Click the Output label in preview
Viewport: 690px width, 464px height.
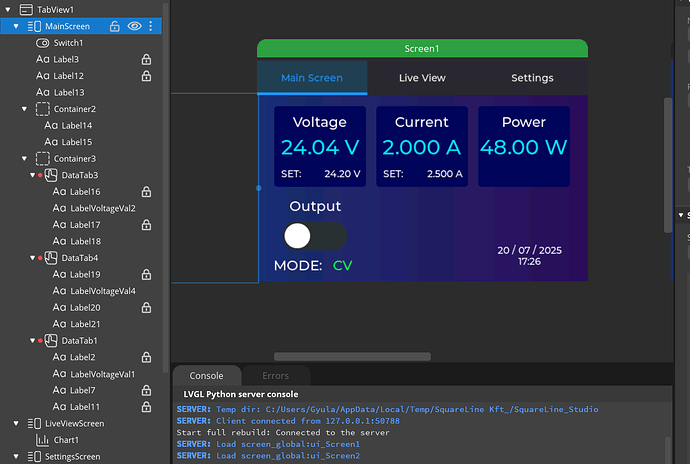click(315, 206)
